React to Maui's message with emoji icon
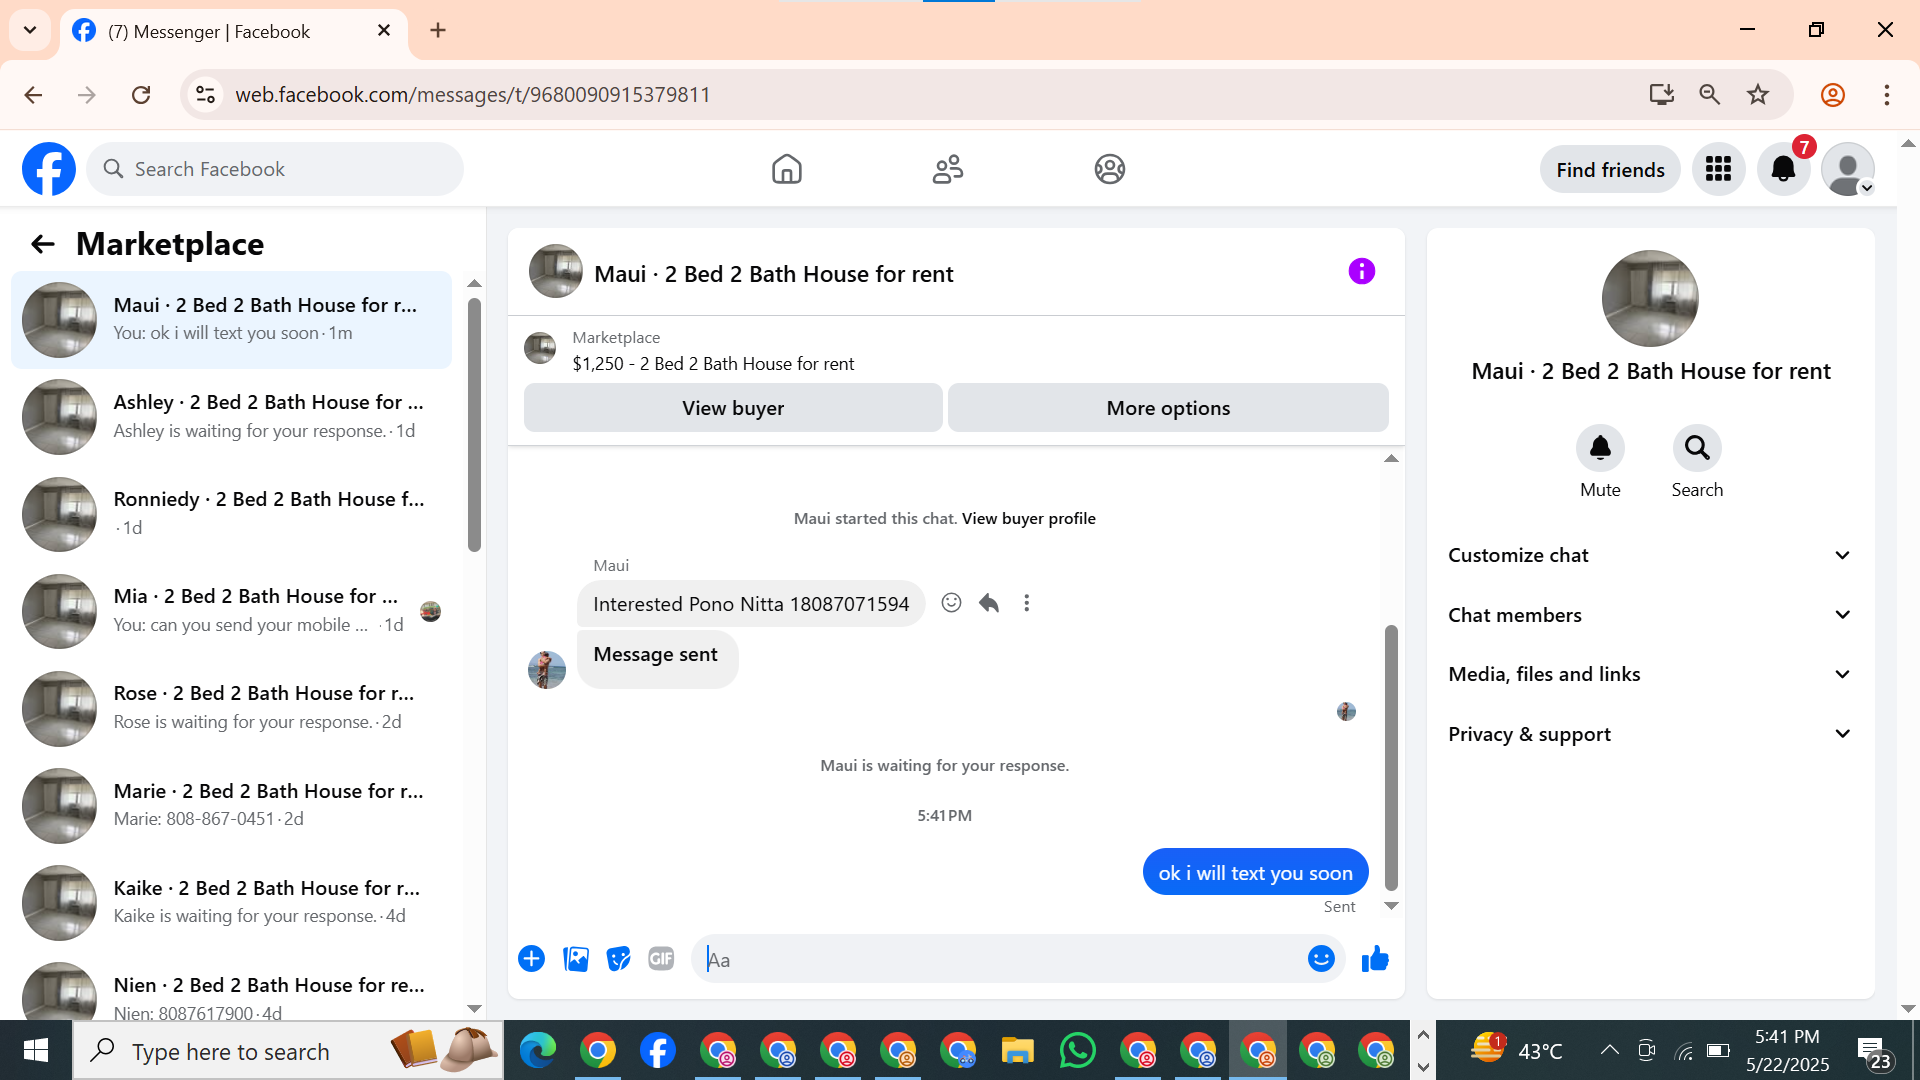 (x=951, y=603)
